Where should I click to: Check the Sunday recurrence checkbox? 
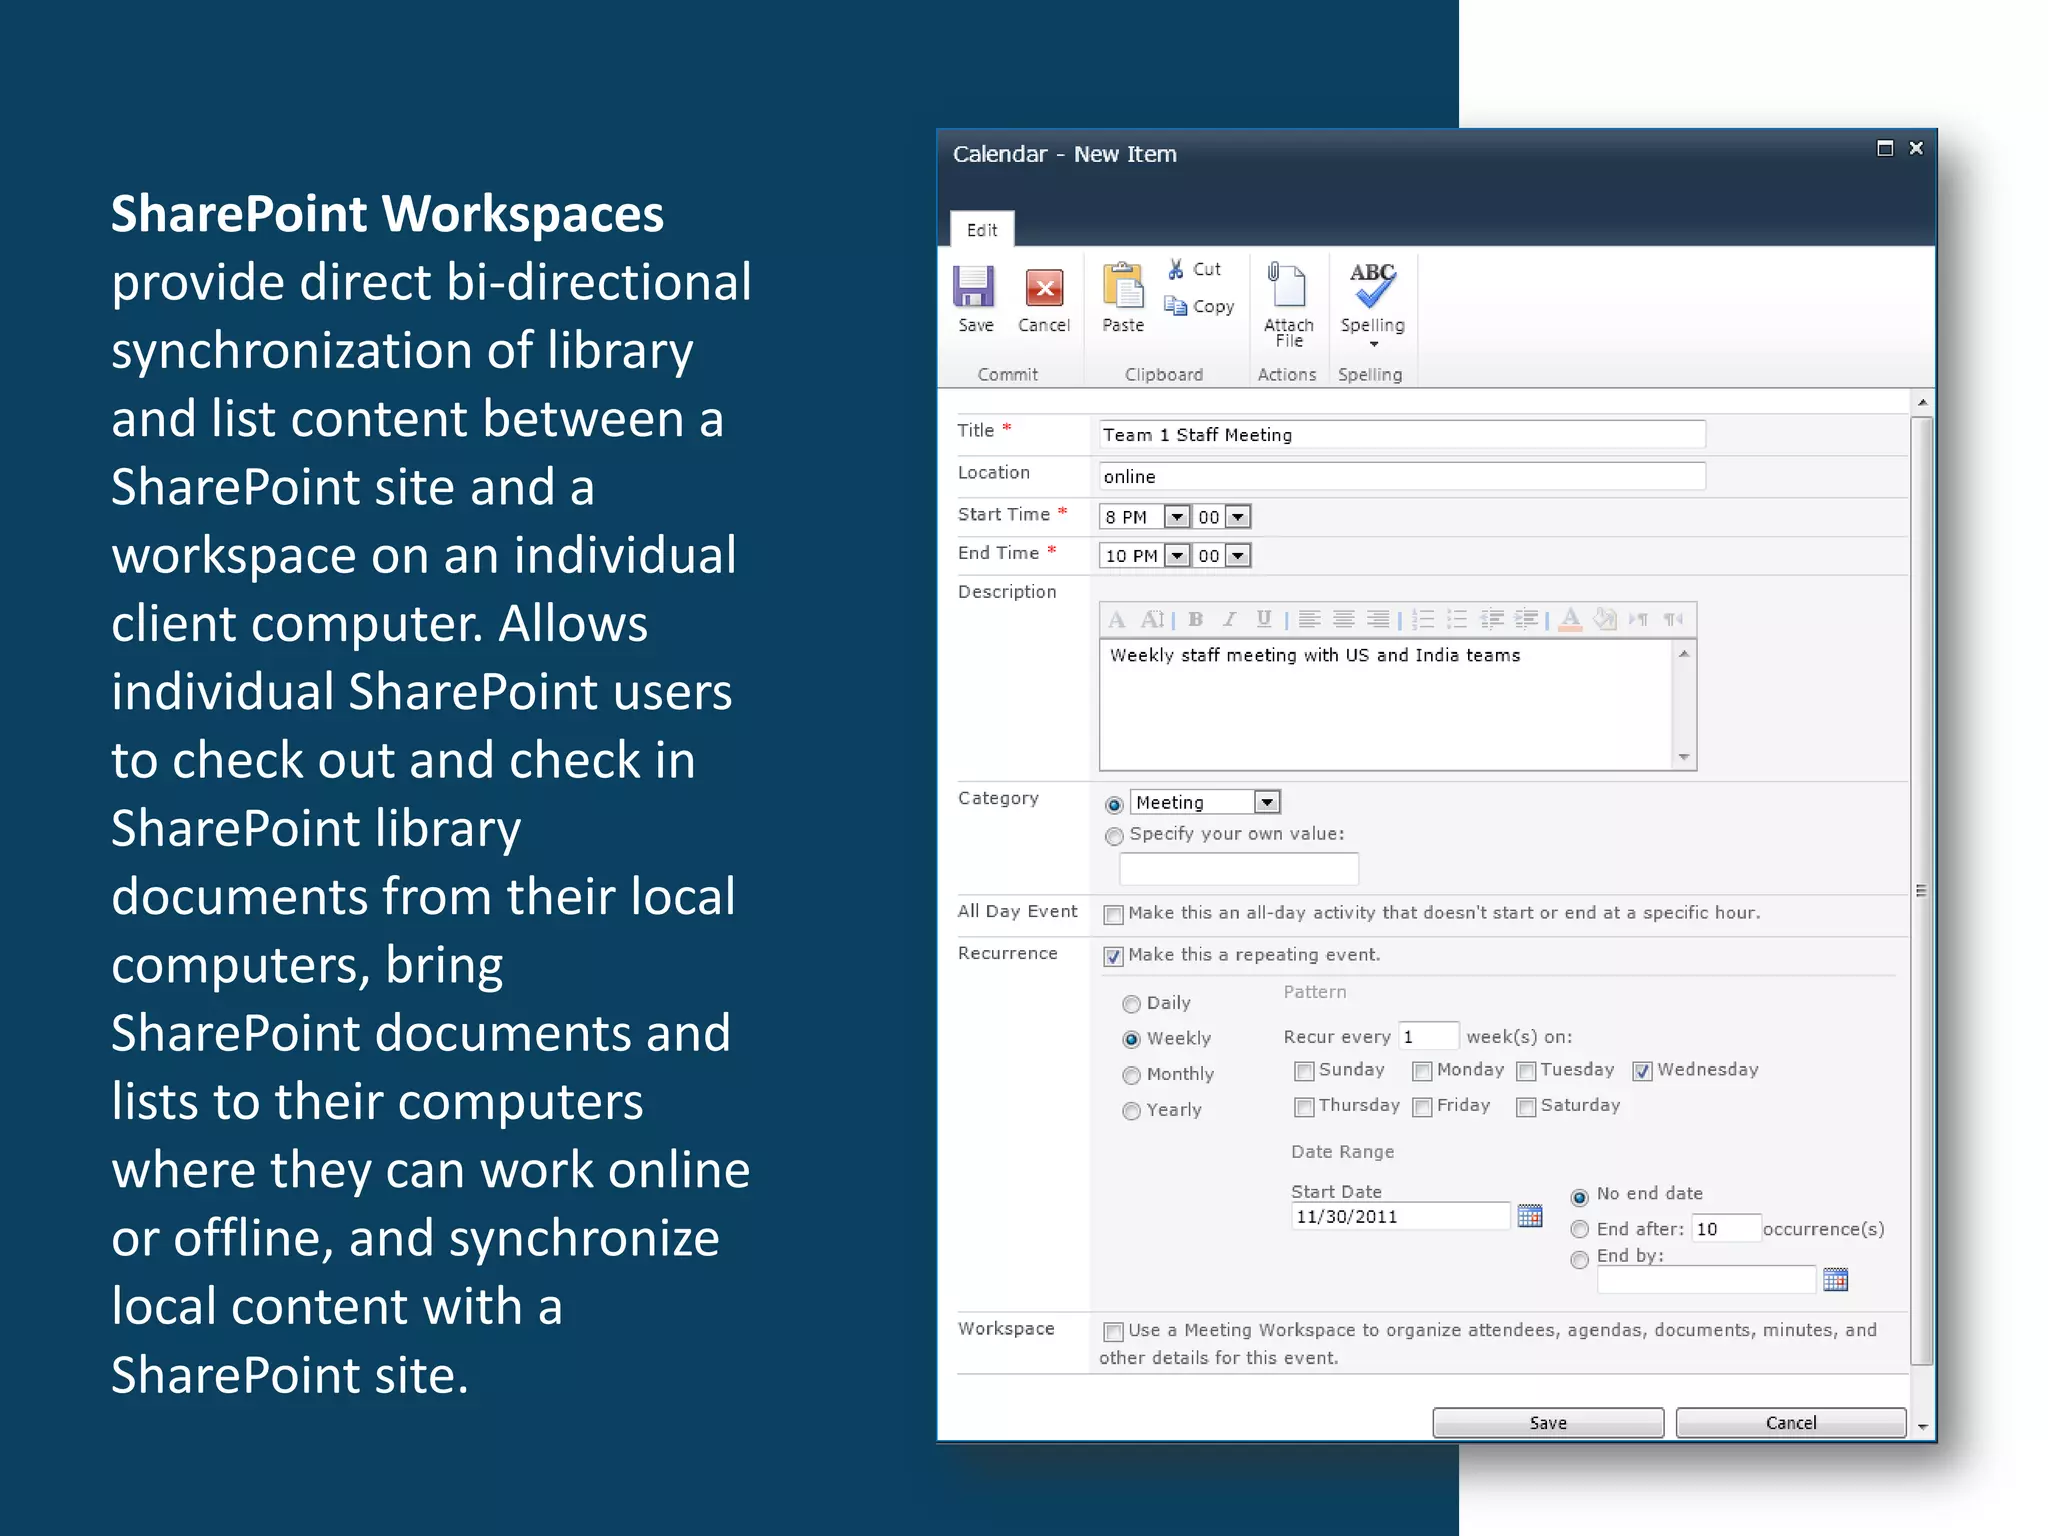tap(1304, 1071)
